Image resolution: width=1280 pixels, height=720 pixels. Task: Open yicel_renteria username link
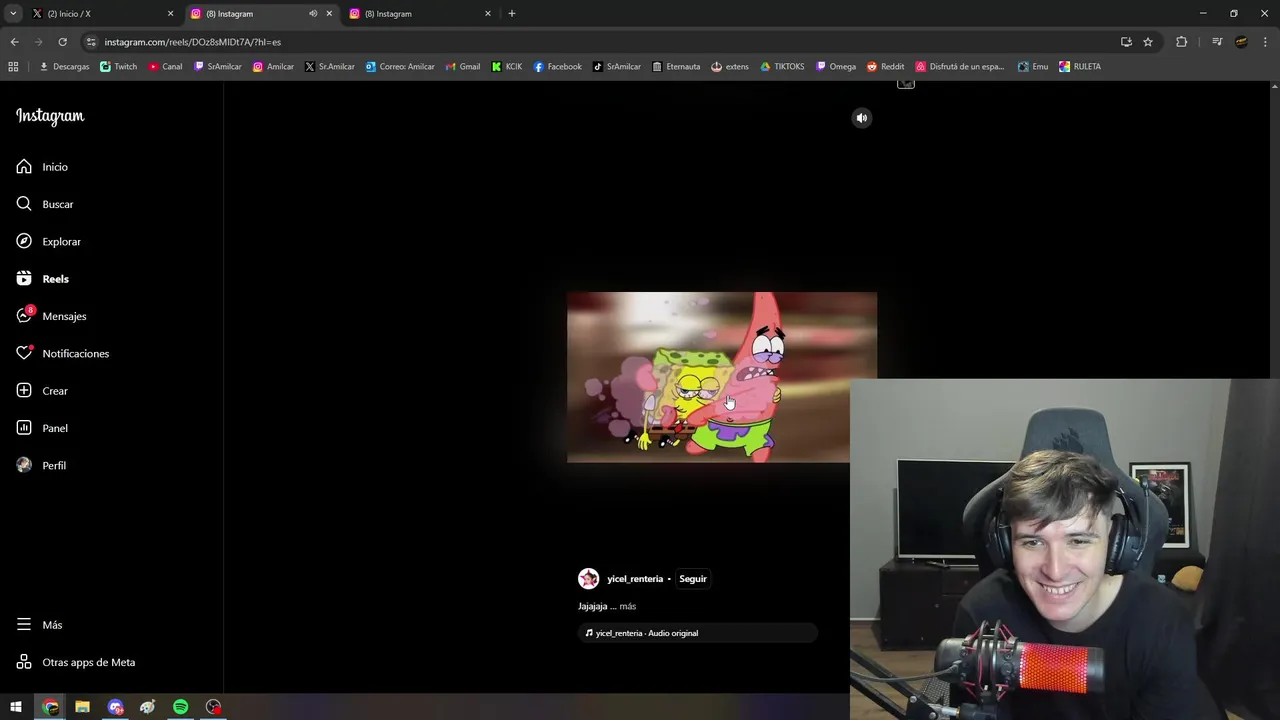(x=635, y=579)
